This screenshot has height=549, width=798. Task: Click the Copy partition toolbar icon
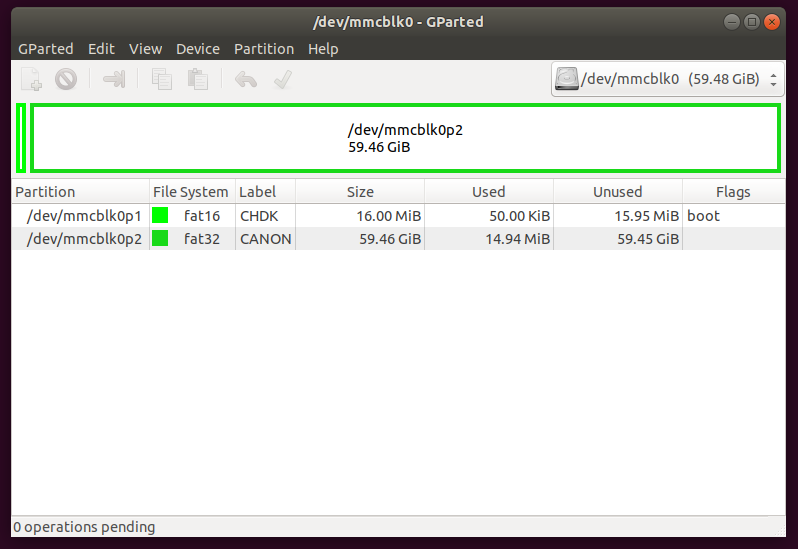(x=161, y=79)
